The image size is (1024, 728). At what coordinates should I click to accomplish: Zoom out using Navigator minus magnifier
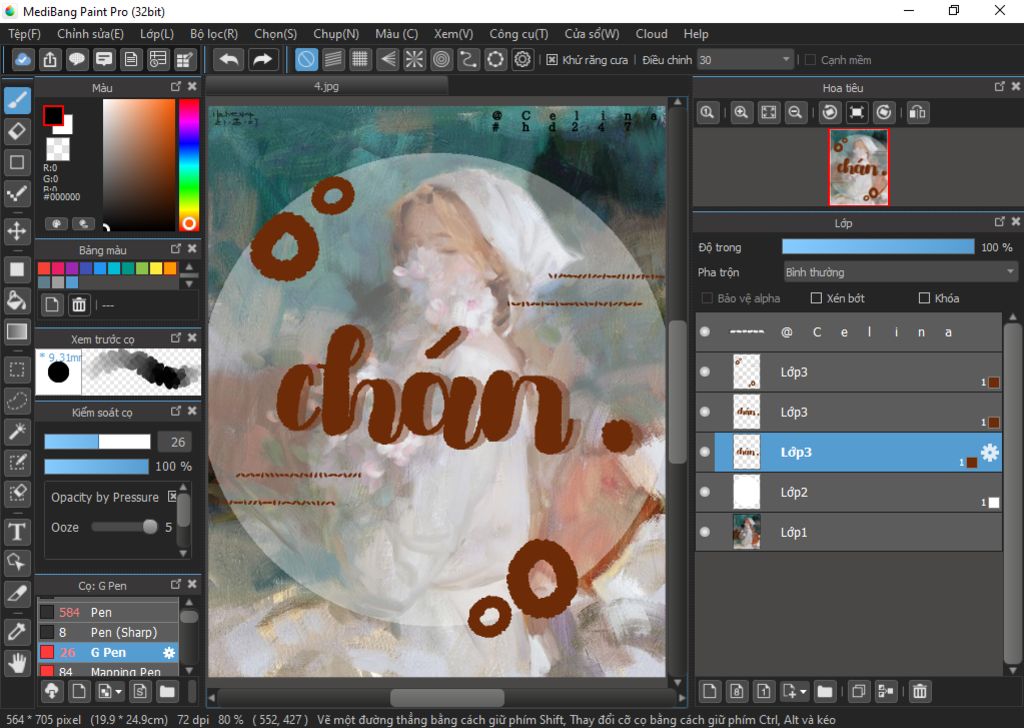[x=795, y=112]
